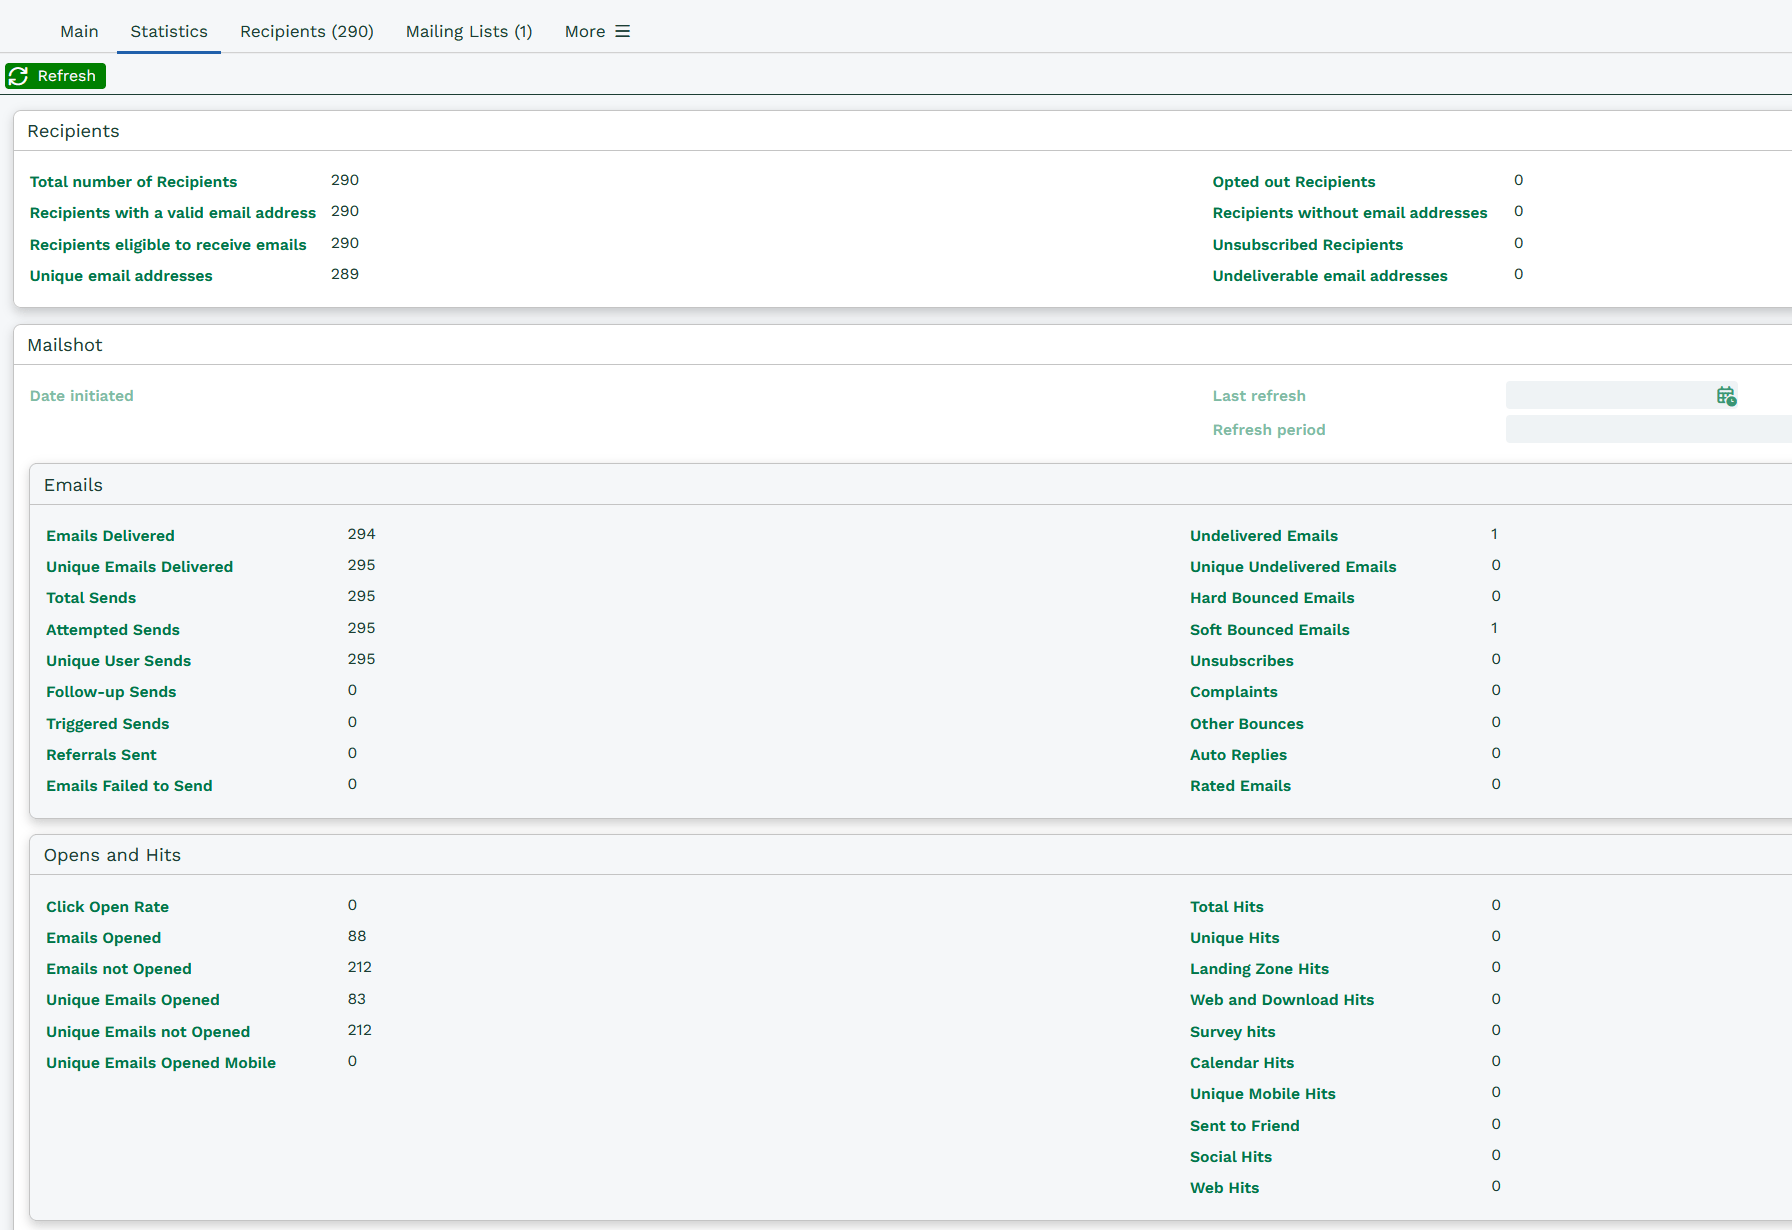
Task: Collapse the Emails section header
Action: pos(73,485)
